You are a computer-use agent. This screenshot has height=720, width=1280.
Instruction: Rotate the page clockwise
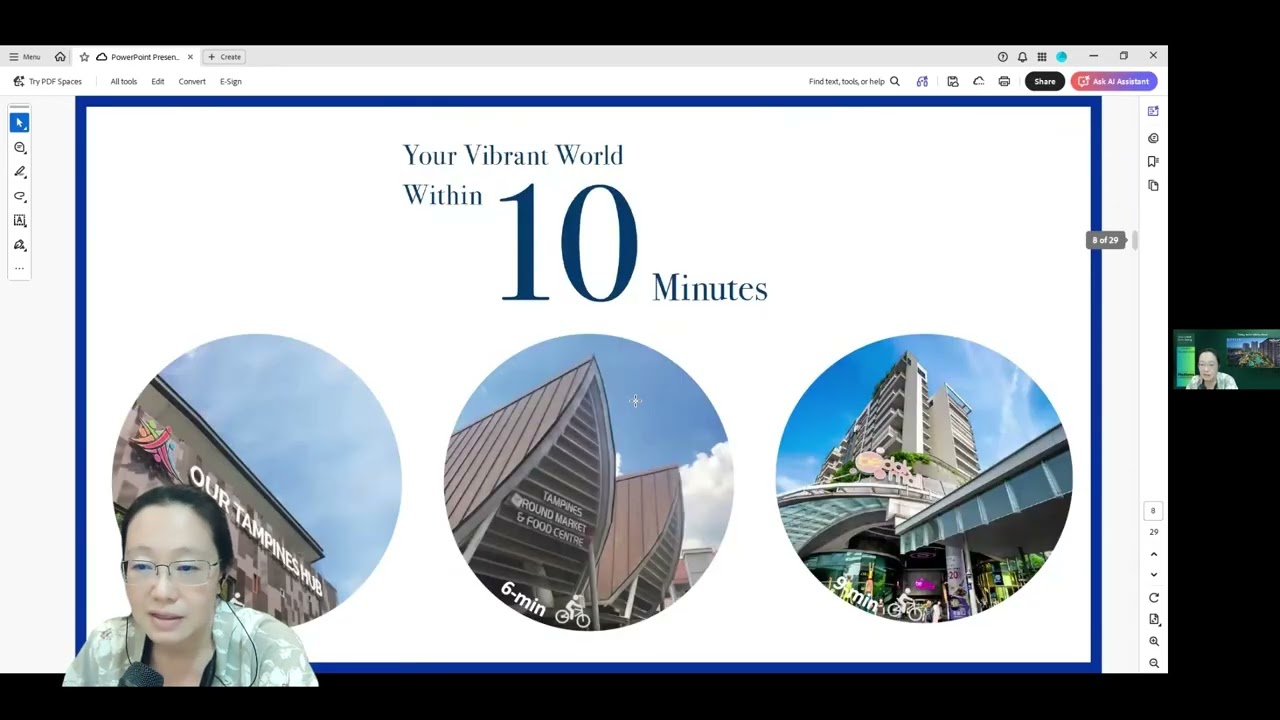click(1154, 598)
